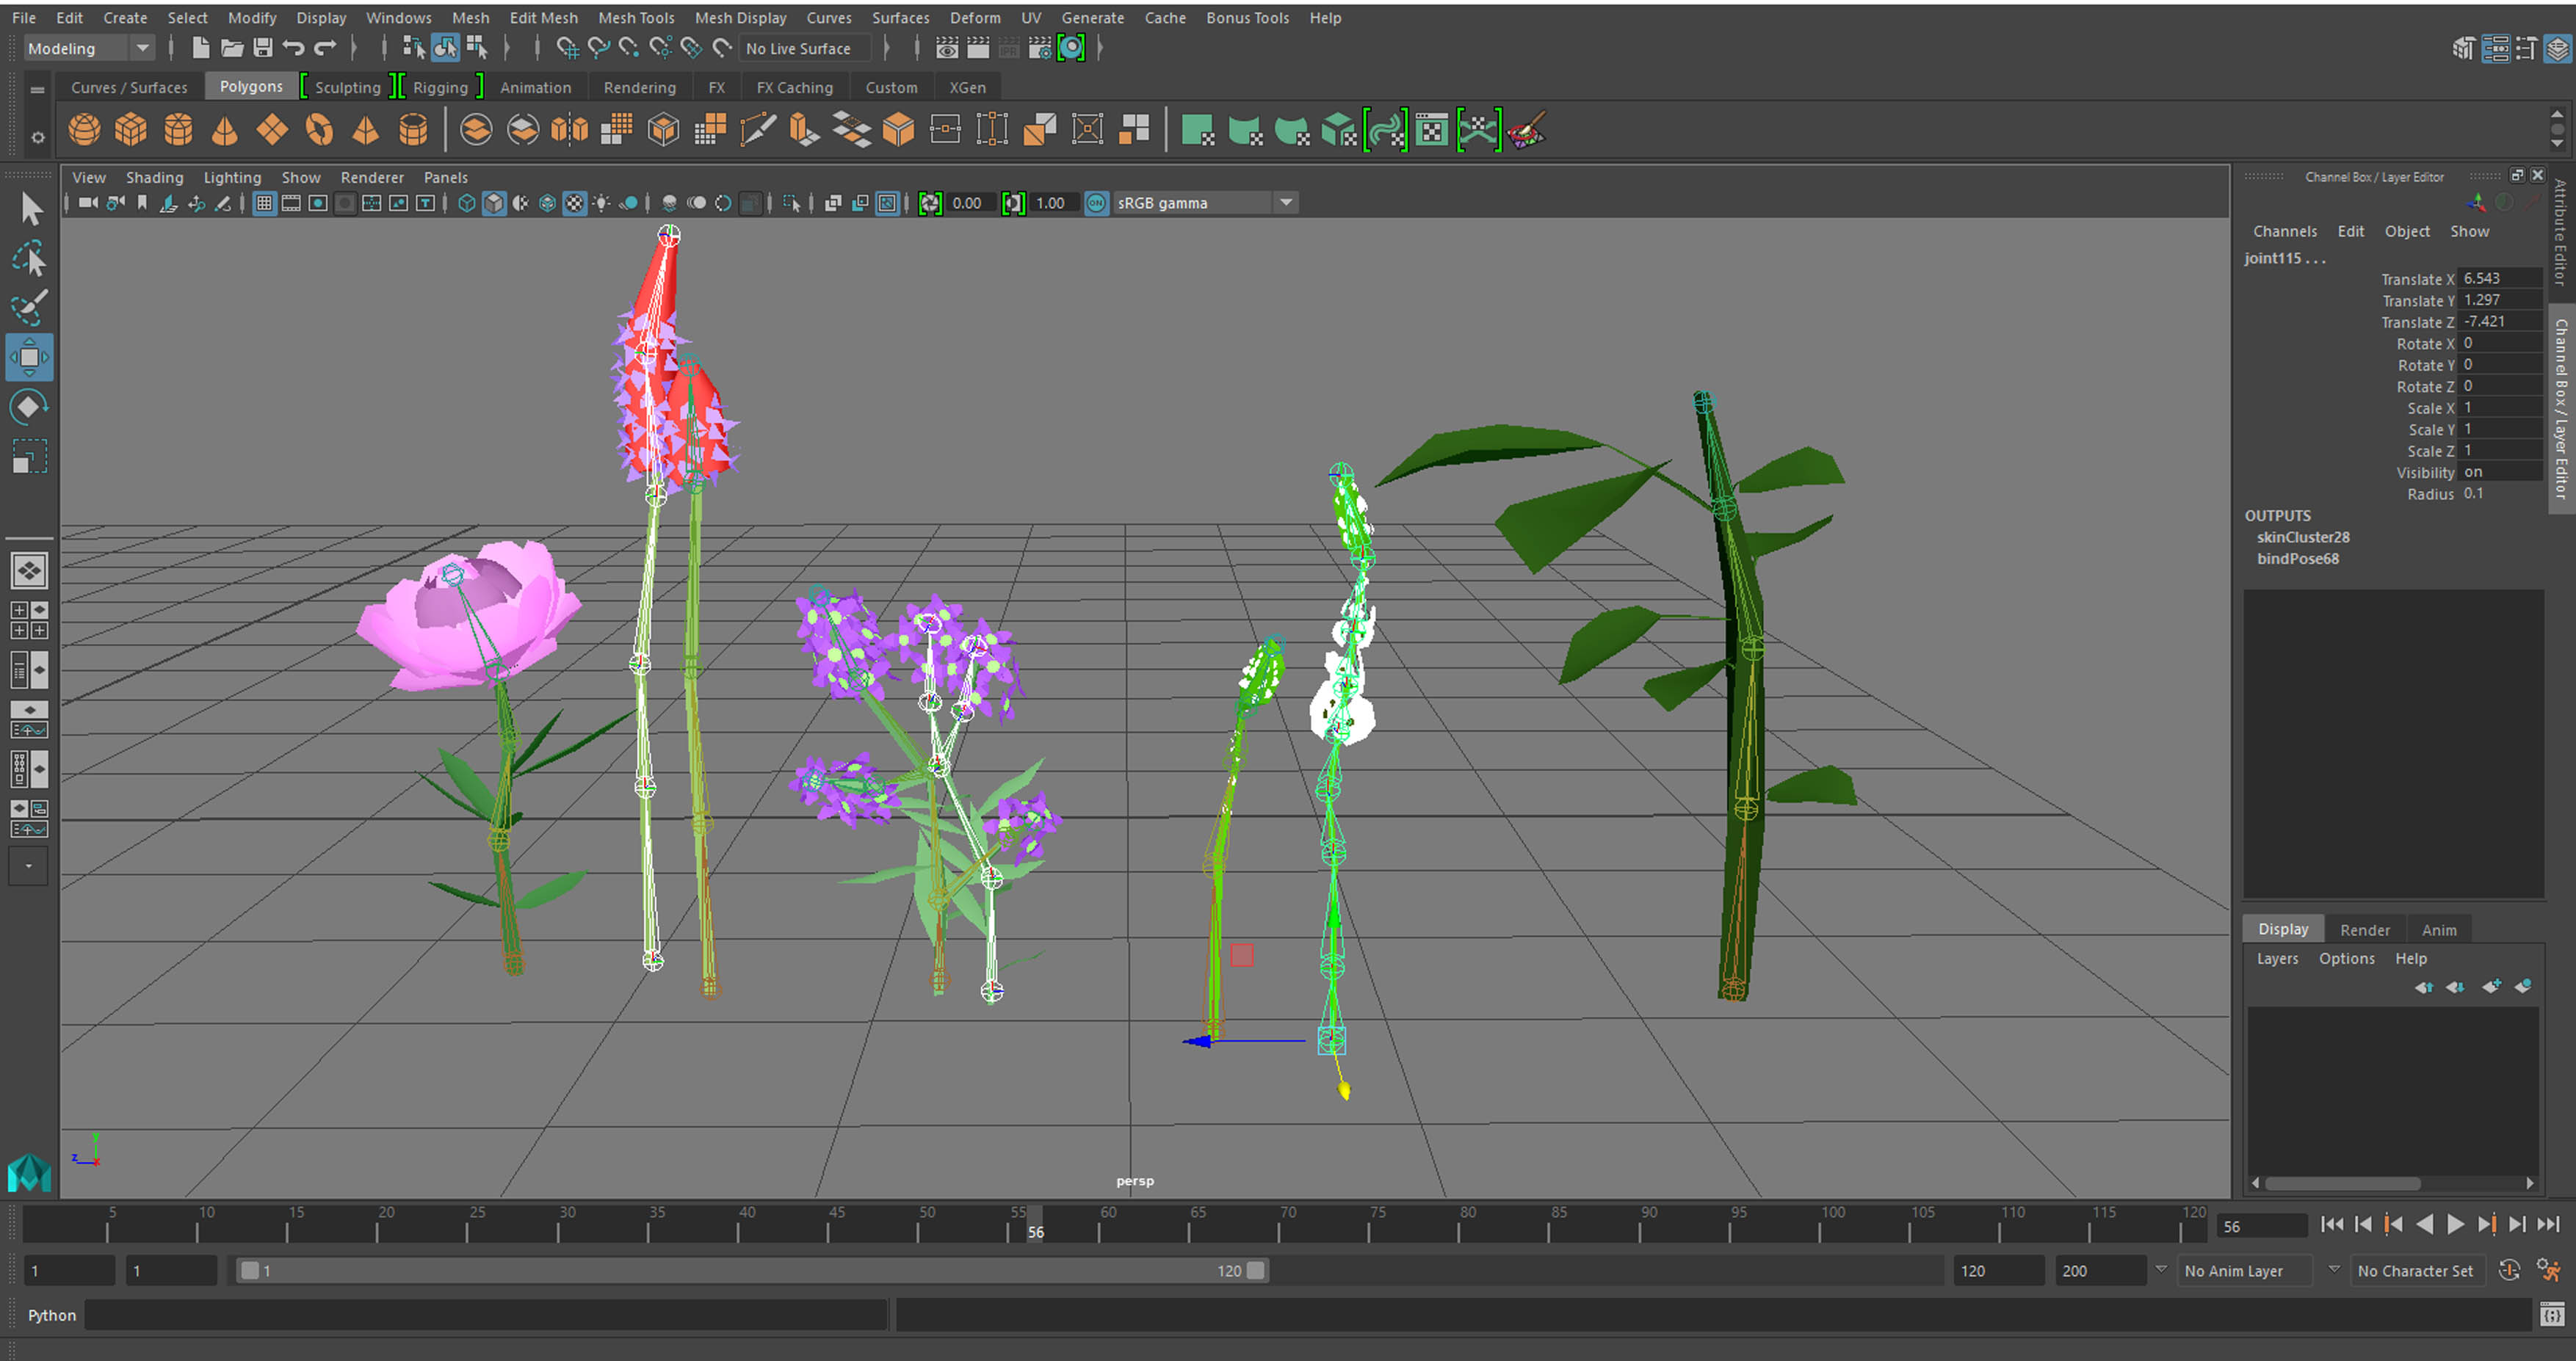The width and height of the screenshot is (2576, 1361).
Task: Select the Multi-Cut tool on the shelf
Action: click(x=760, y=129)
